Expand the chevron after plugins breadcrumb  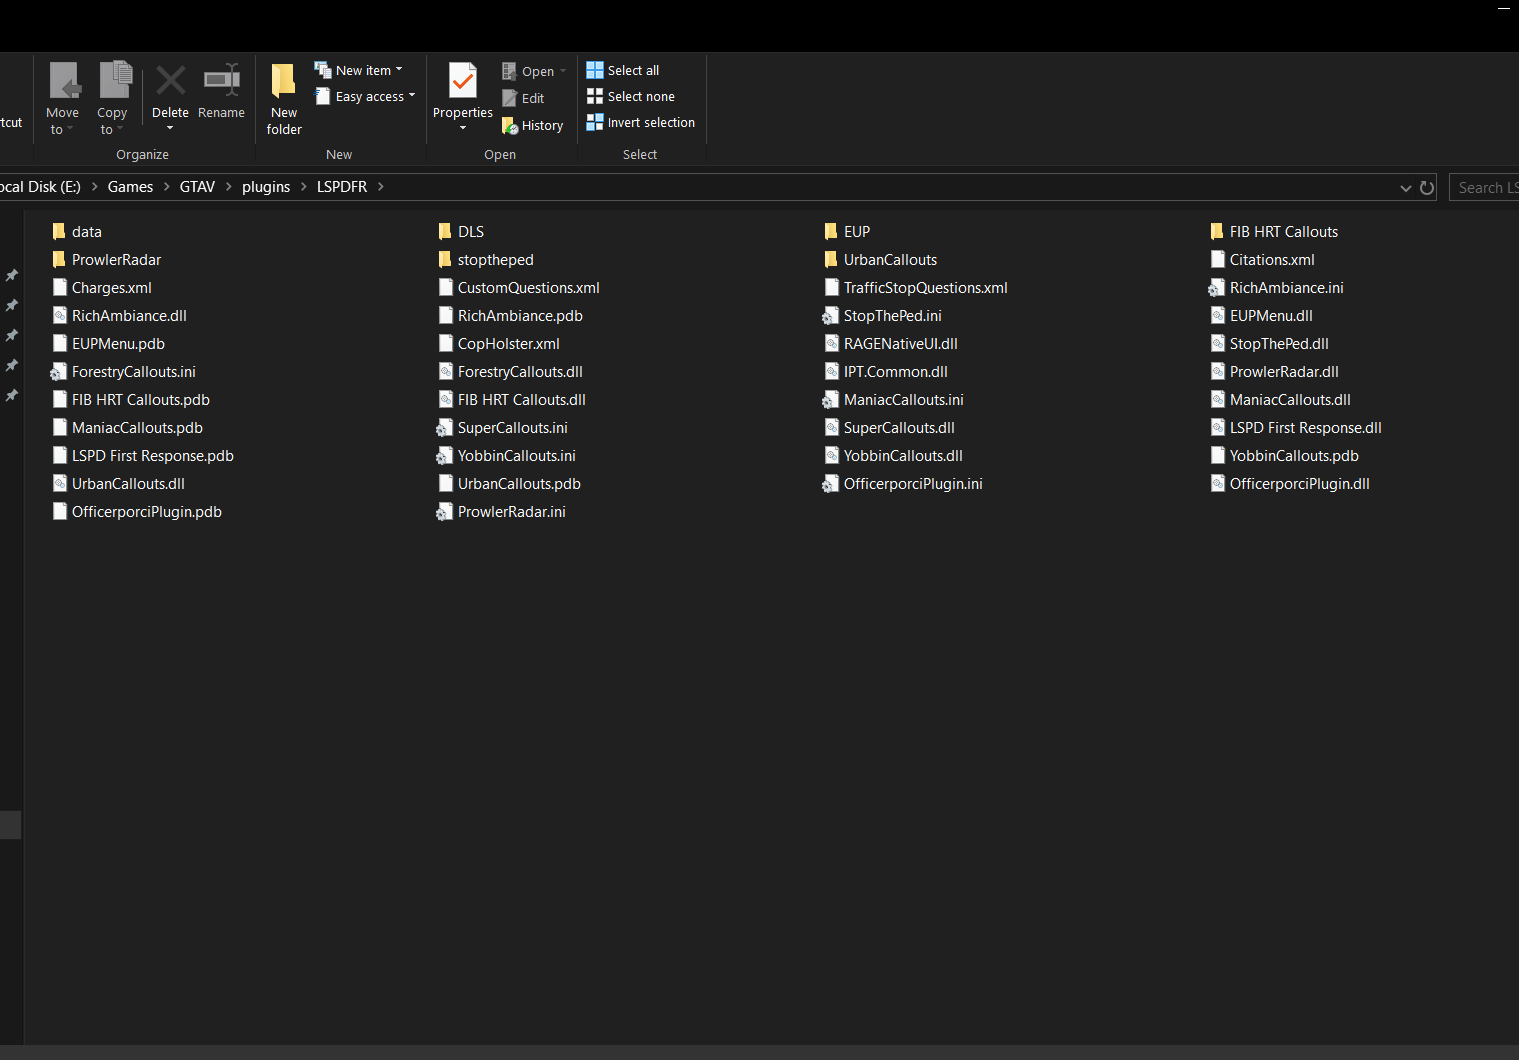[304, 186]
